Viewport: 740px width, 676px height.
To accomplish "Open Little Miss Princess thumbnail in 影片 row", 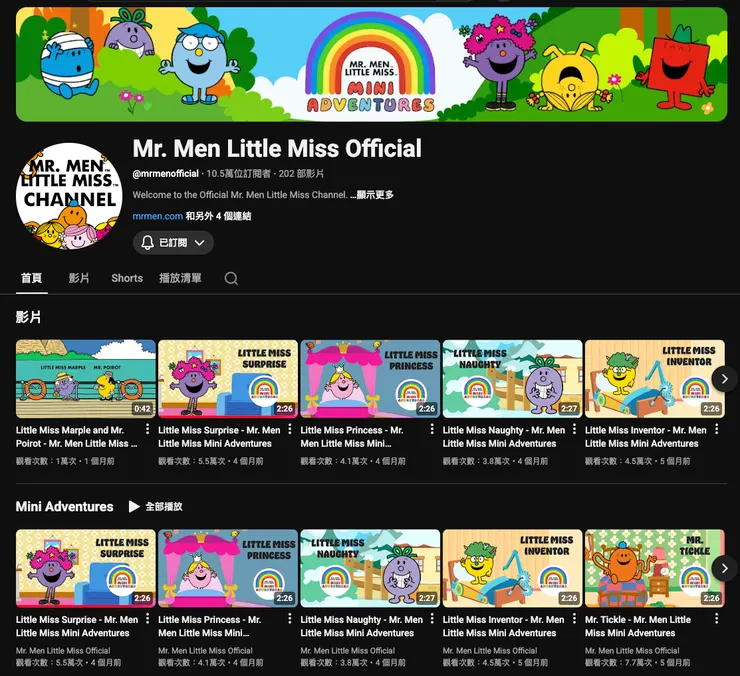I will (x=370, y=379).
